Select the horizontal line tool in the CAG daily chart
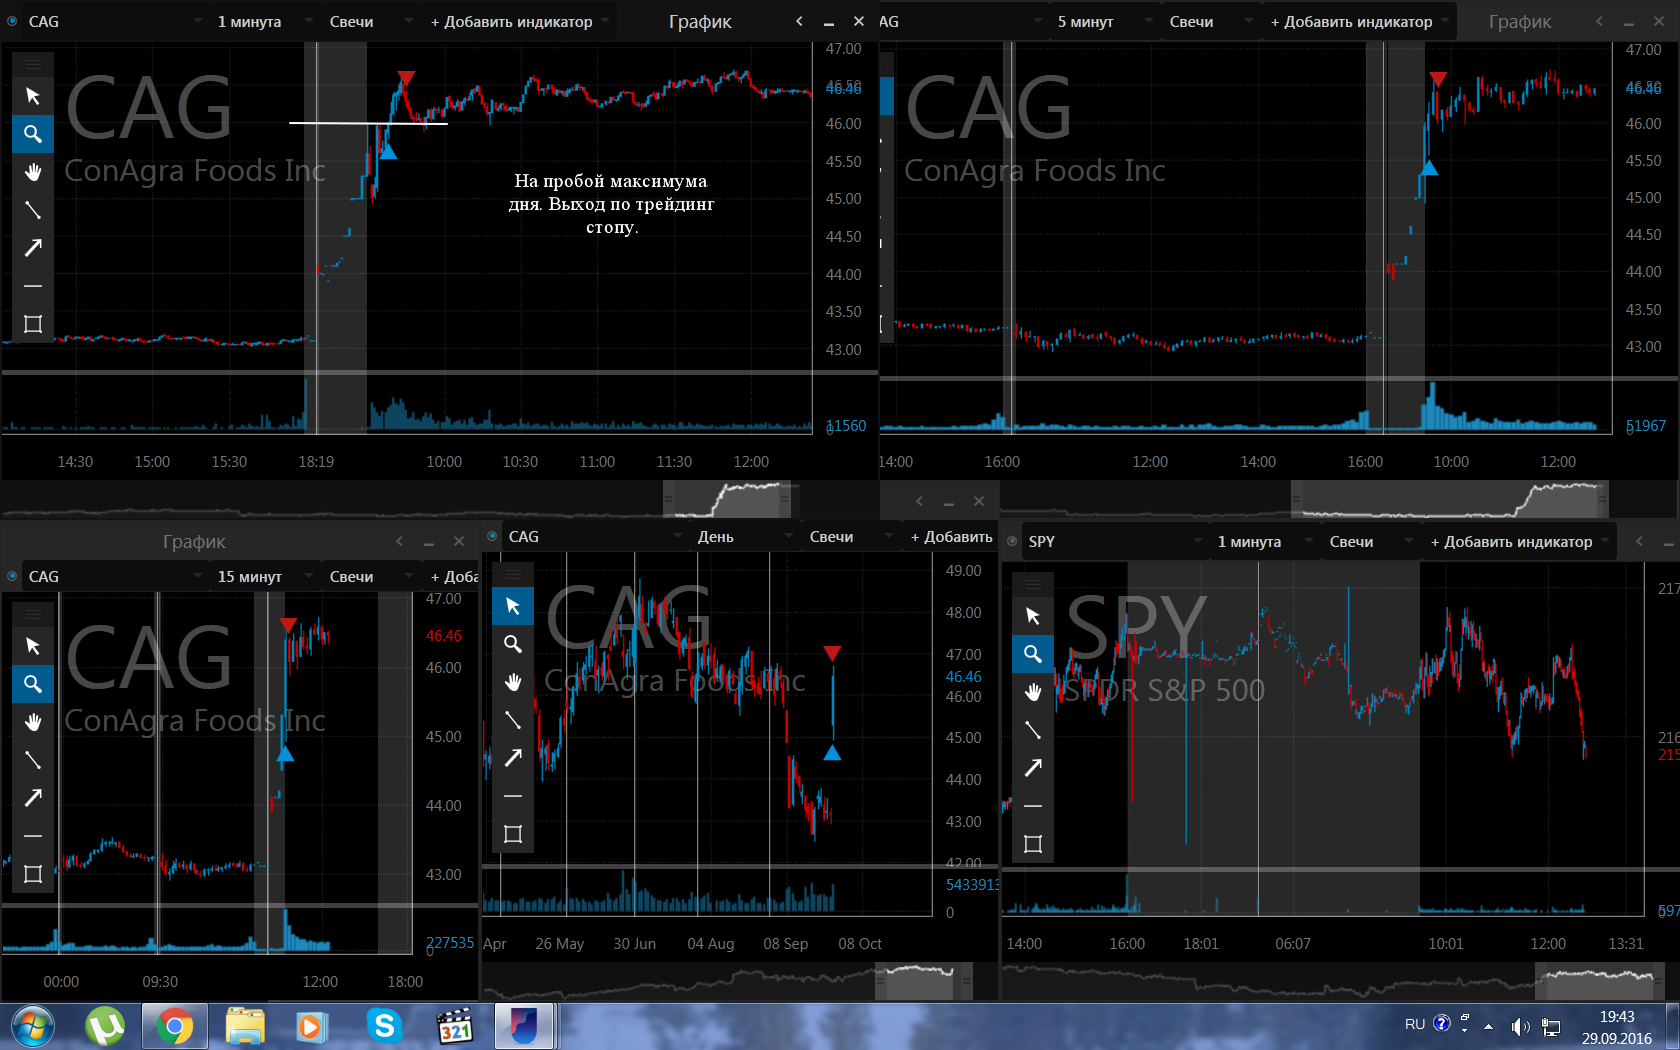1680x1050 pixels. (513, 796)
